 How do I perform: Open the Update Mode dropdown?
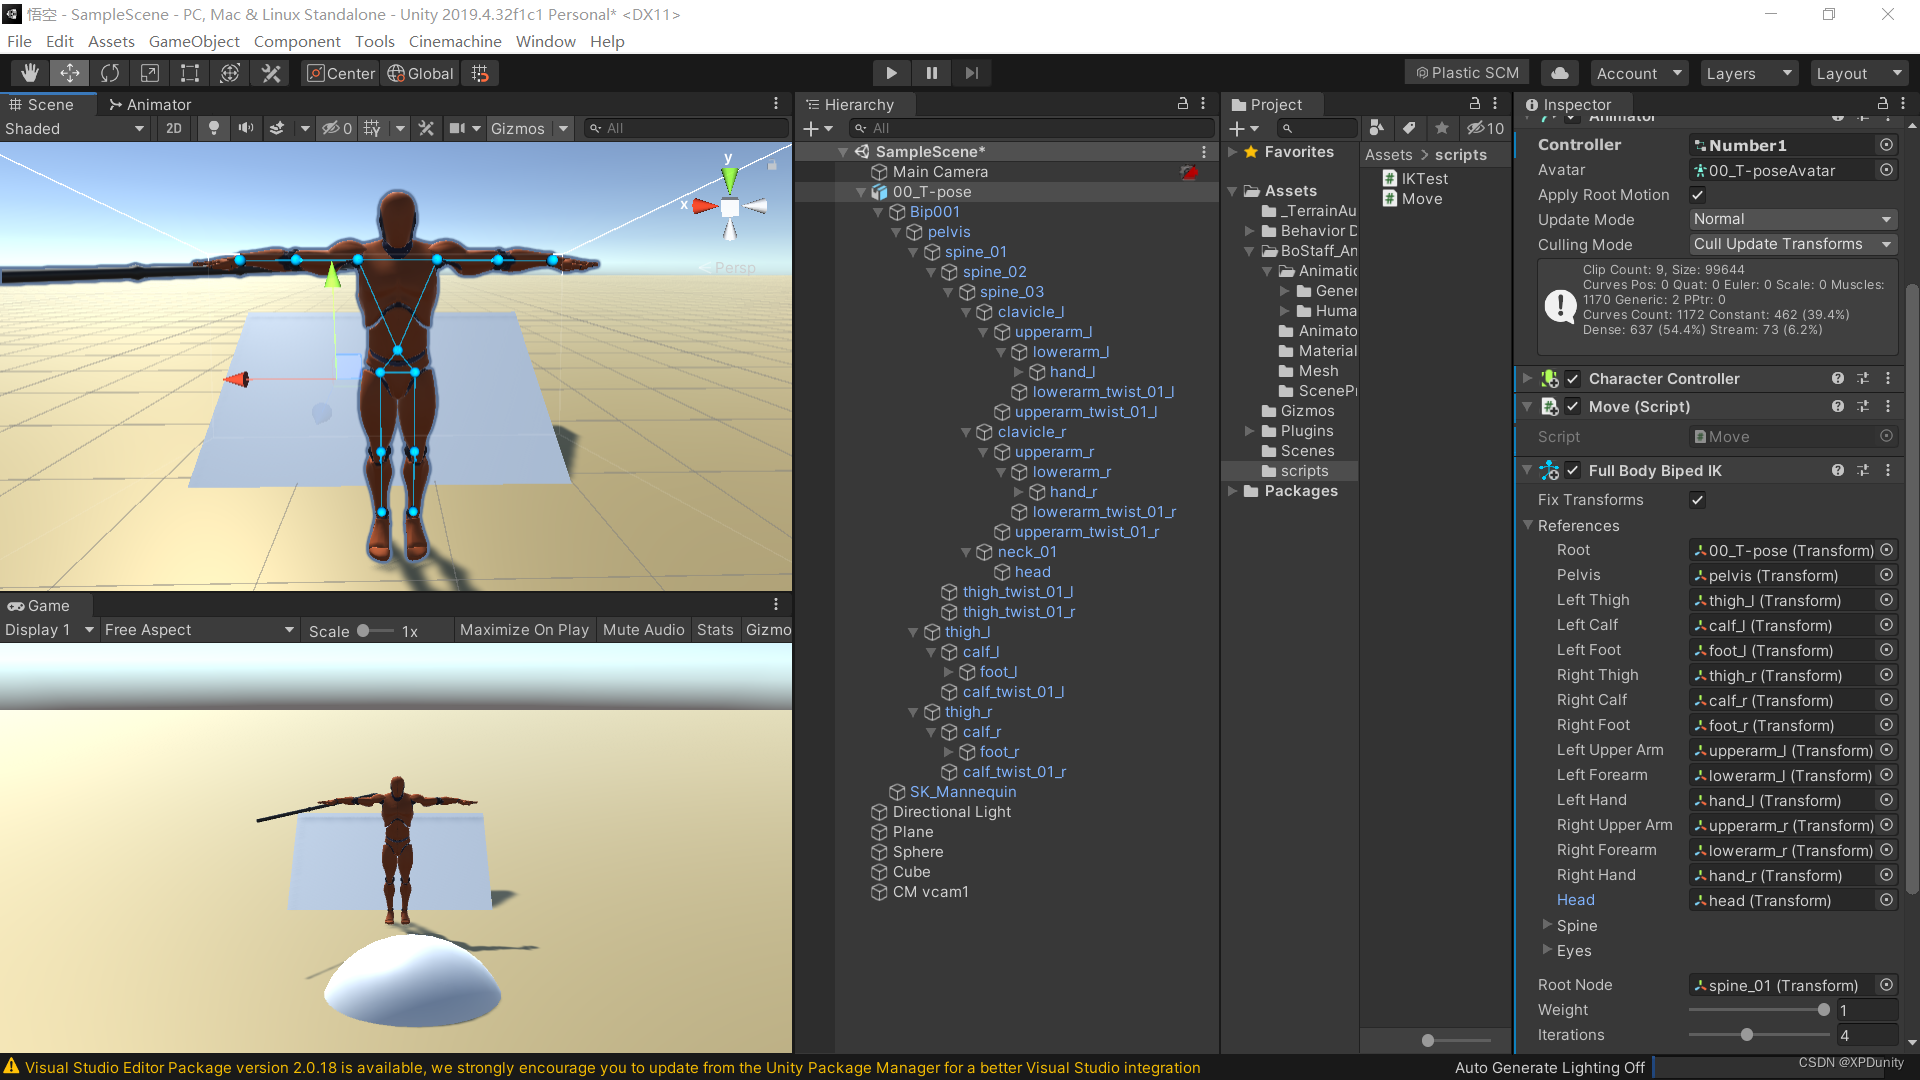pyautogui.click(x=1791, y=219)
